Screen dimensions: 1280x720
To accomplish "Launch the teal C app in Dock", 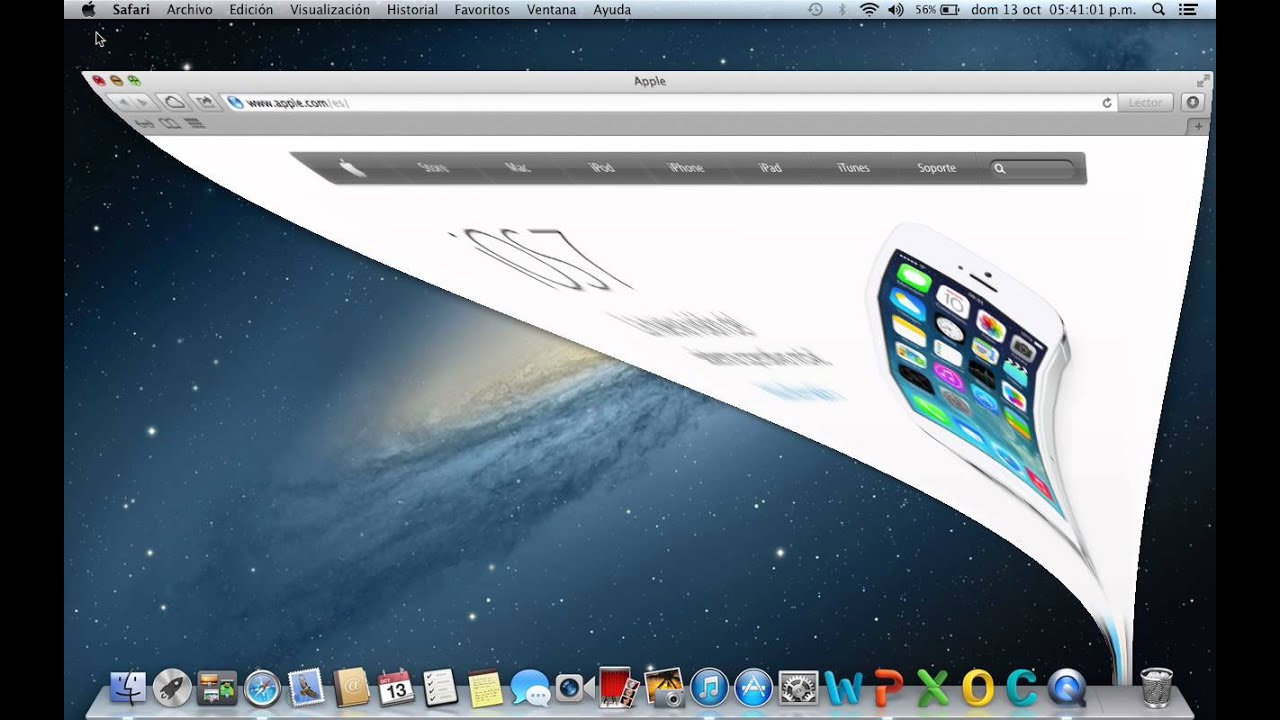I will pyautogui.click(x=1021, y=688).
